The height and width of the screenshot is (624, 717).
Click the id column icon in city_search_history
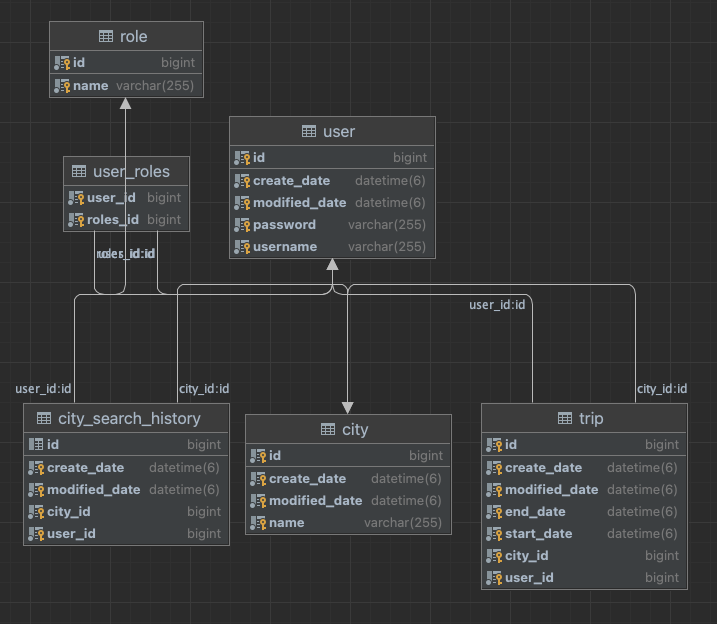(x=36, y=444)
